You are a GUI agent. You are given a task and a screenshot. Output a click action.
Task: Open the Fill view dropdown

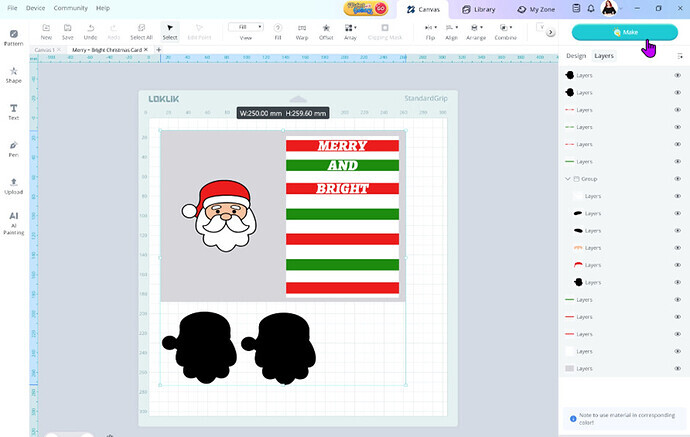tap(245, 27)
